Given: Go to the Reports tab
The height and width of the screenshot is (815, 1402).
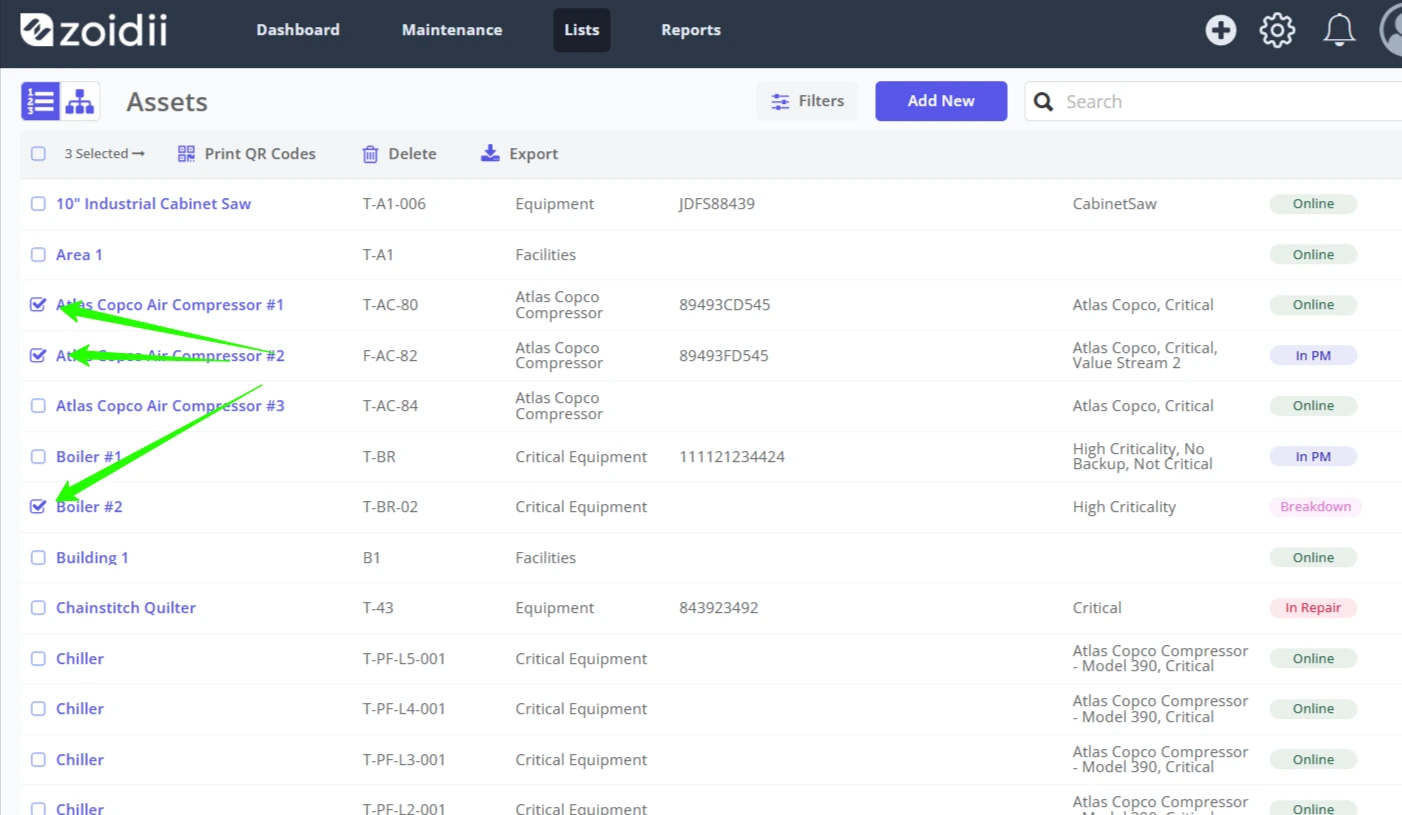Looking at the screenshot, I should (691, 30).
